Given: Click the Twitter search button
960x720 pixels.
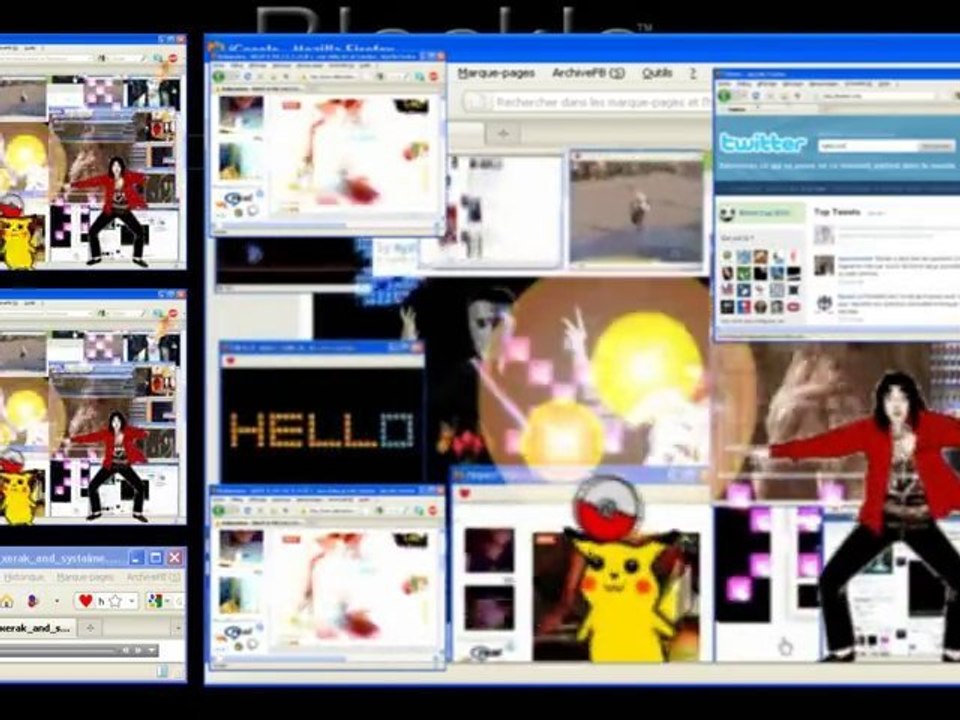Looking at the screenshot, I should tap(937, 146).
